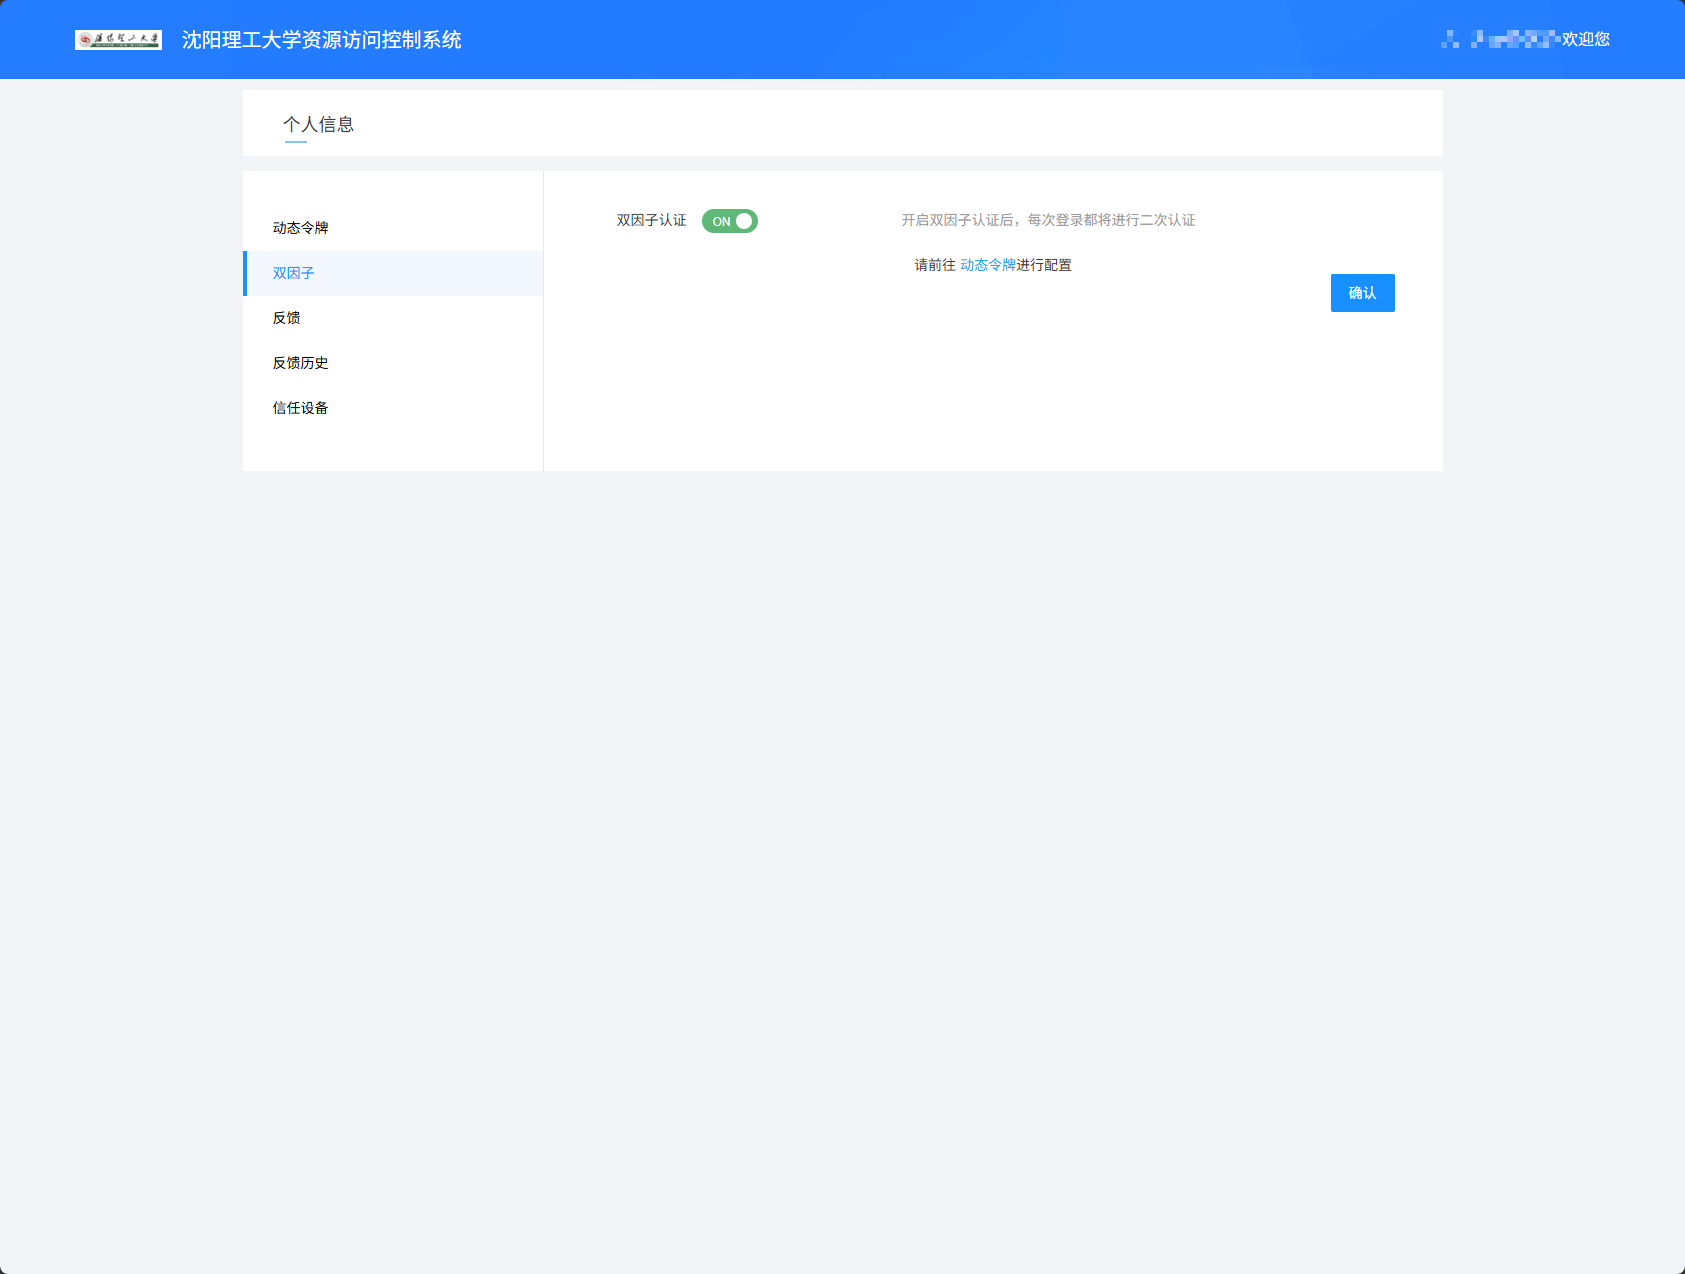Click the university logo in header
The height and width of the screenshot is (1274, 1685).
pyautogui.click(x=118, y=40)
